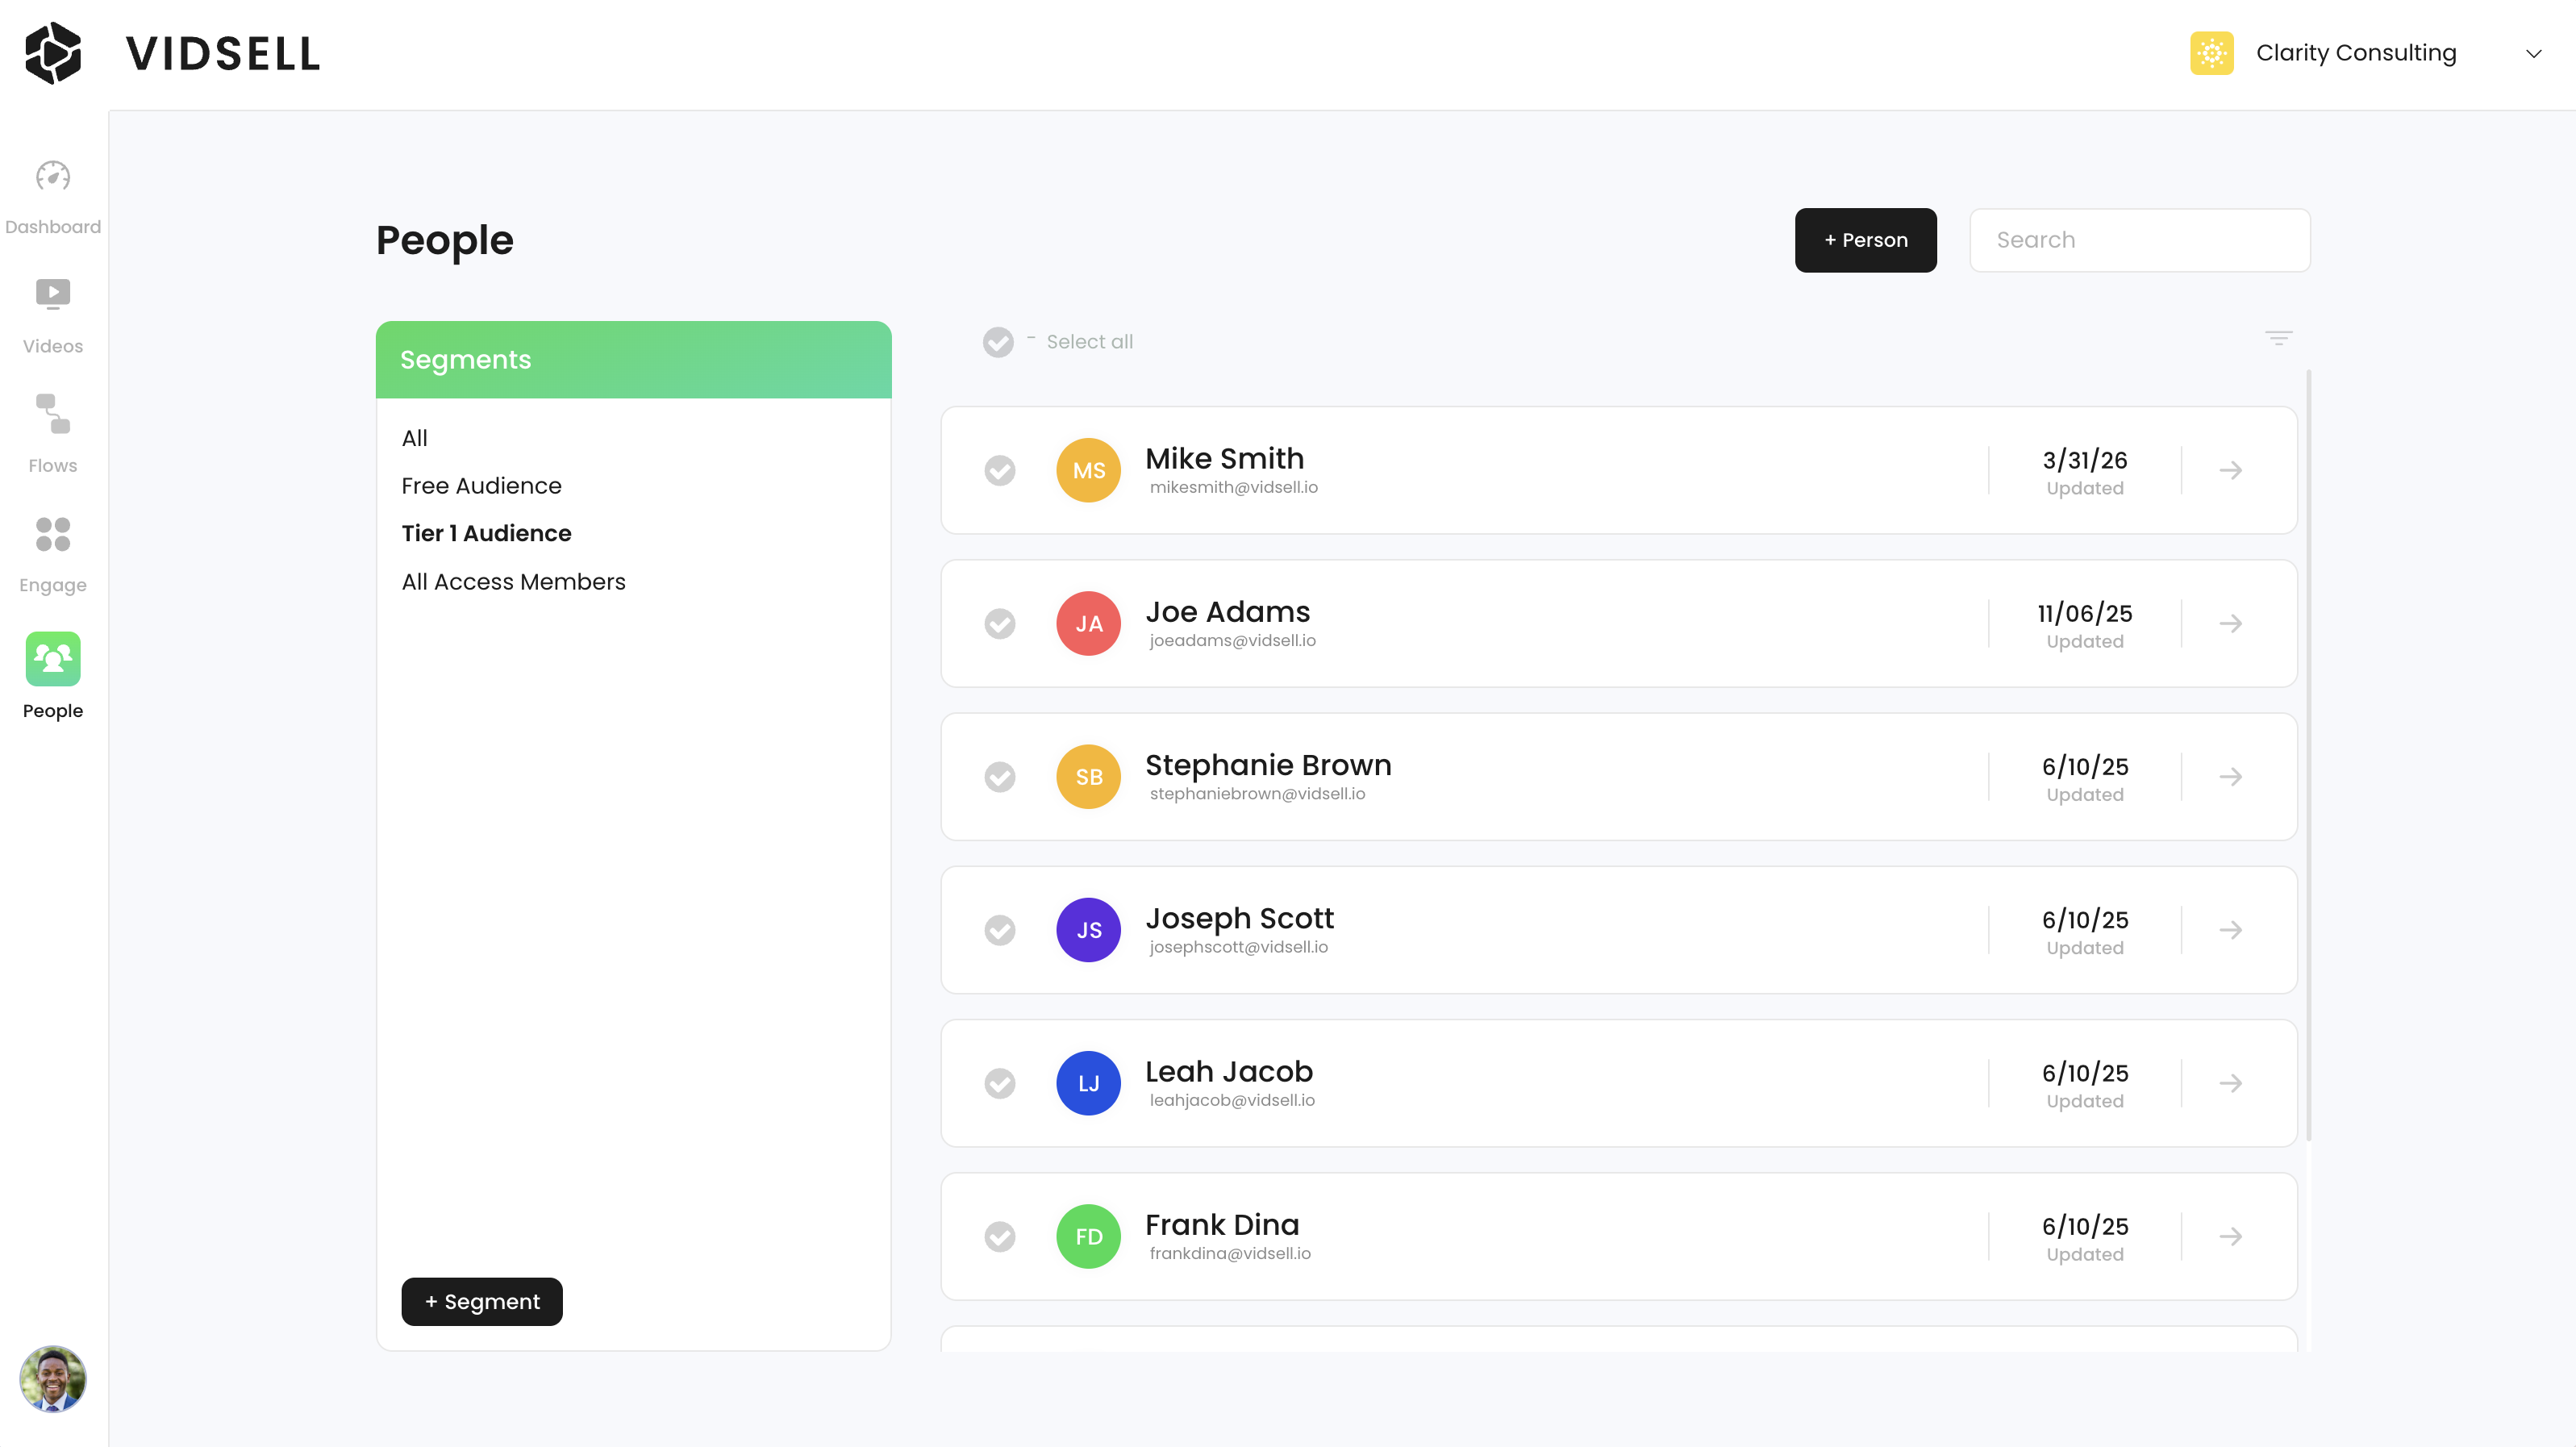Viewport: 2576px width, 1447px height.
Task: Open the filter list icon
Action: coord(2278,339)
